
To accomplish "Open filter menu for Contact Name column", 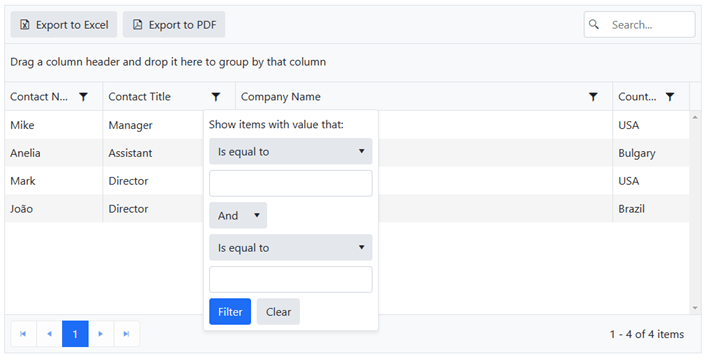I will coord(84,97).
